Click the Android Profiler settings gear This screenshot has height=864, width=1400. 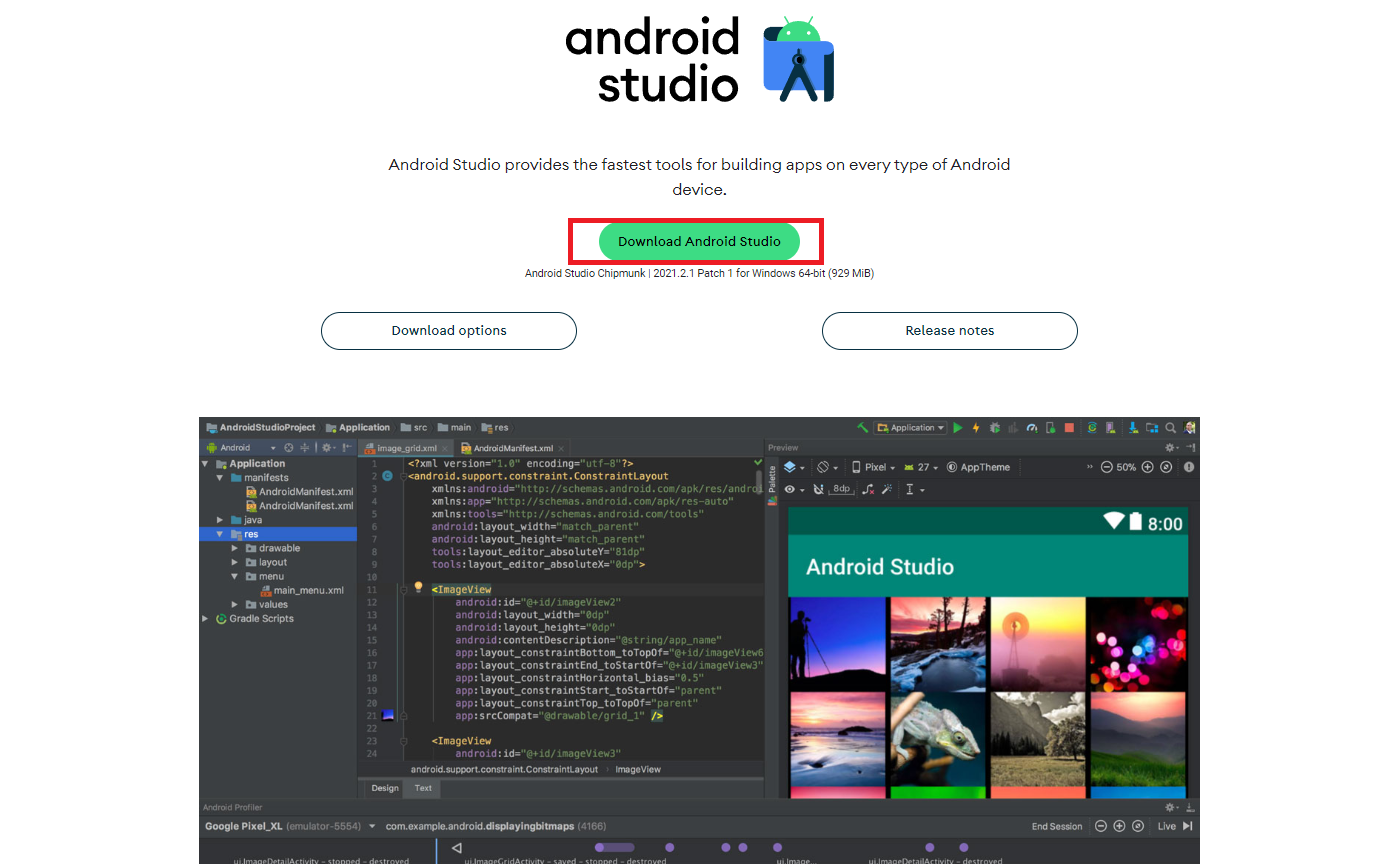click(1171, 807)
